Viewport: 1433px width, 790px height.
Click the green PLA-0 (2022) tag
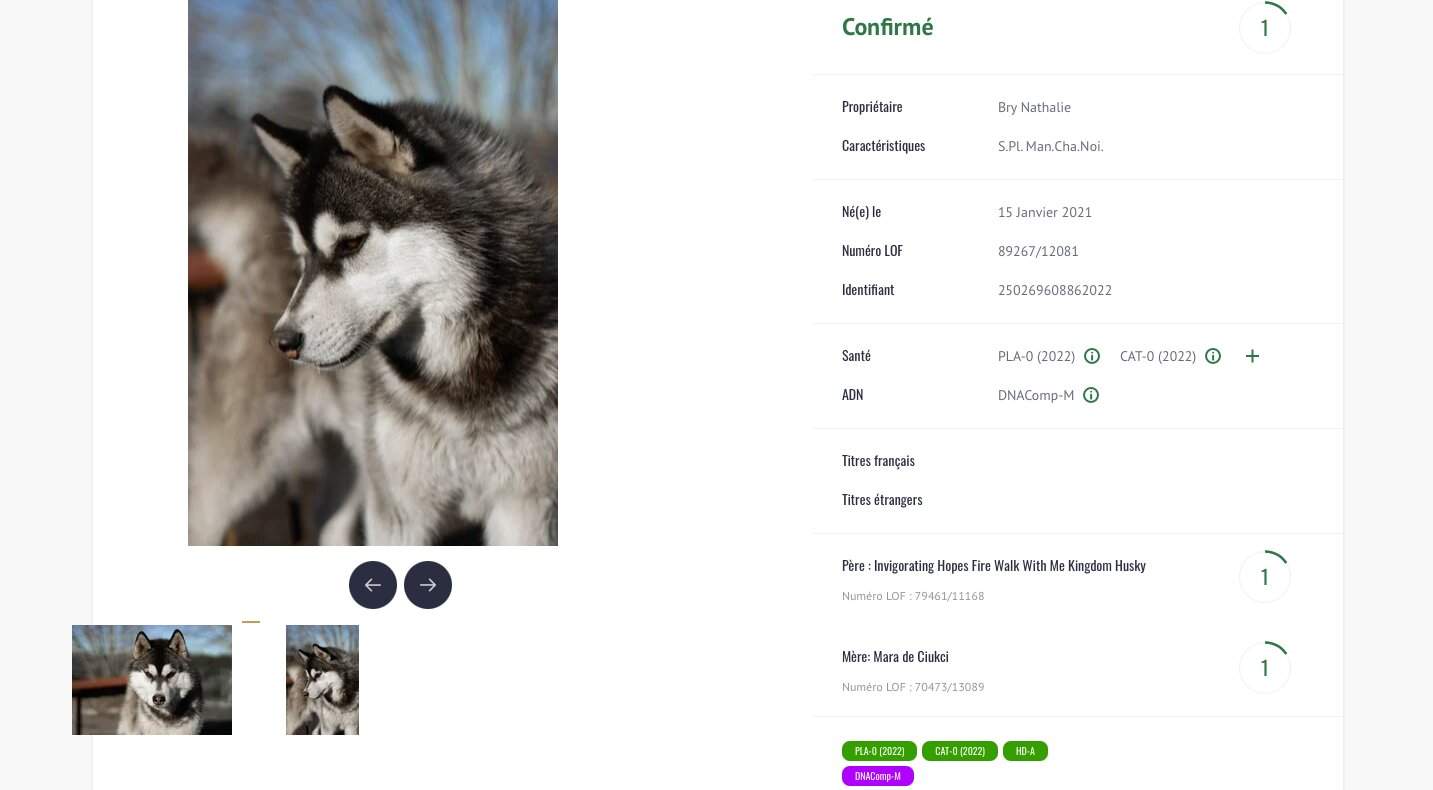click(x=879, y=751)
